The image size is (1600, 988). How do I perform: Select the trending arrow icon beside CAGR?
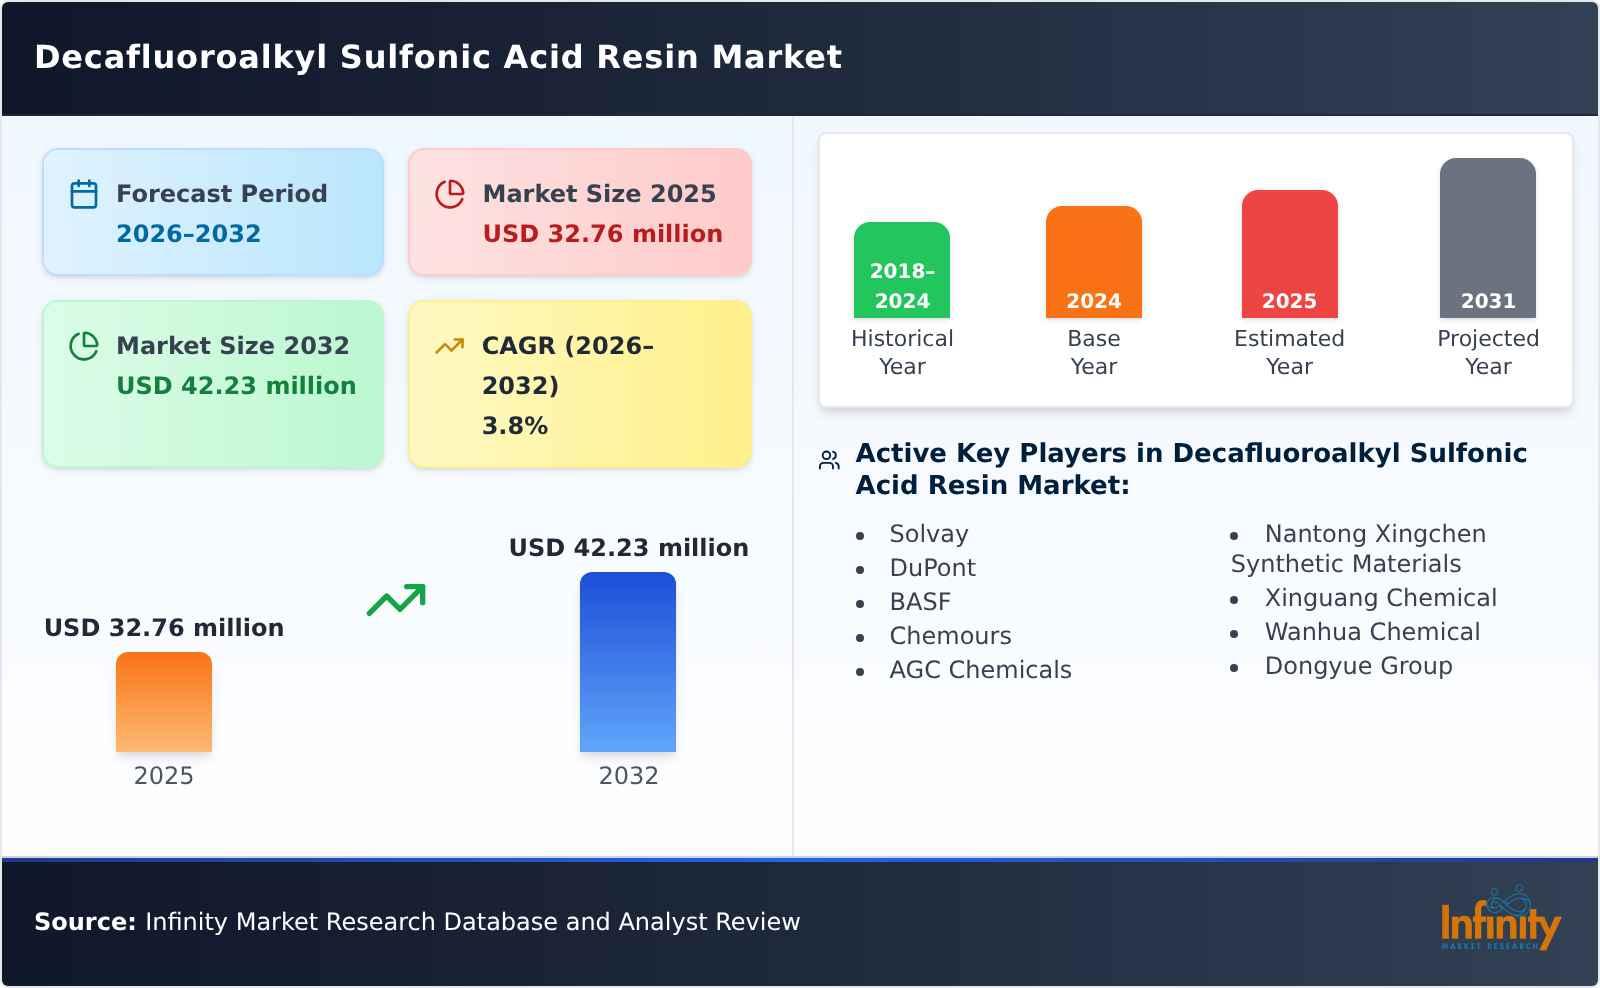451,344
